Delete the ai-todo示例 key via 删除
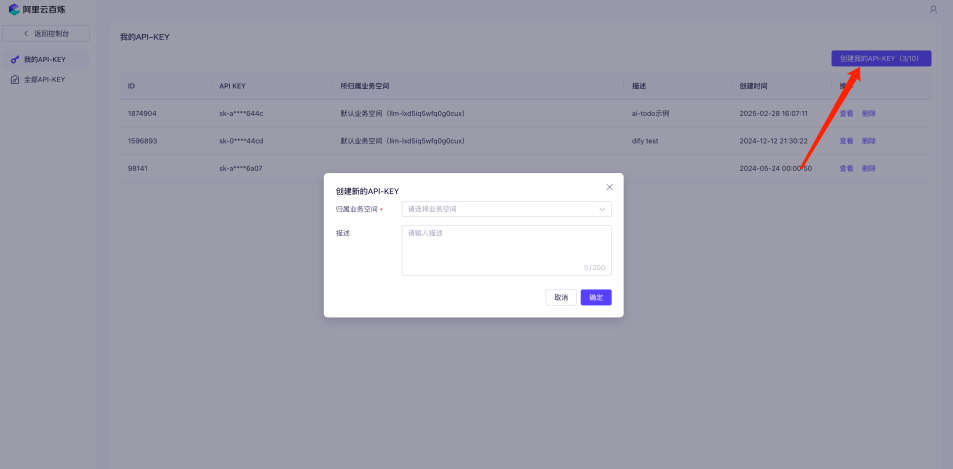Image resolution: width=953 pixels, height=469 pixels. (868, 114)
